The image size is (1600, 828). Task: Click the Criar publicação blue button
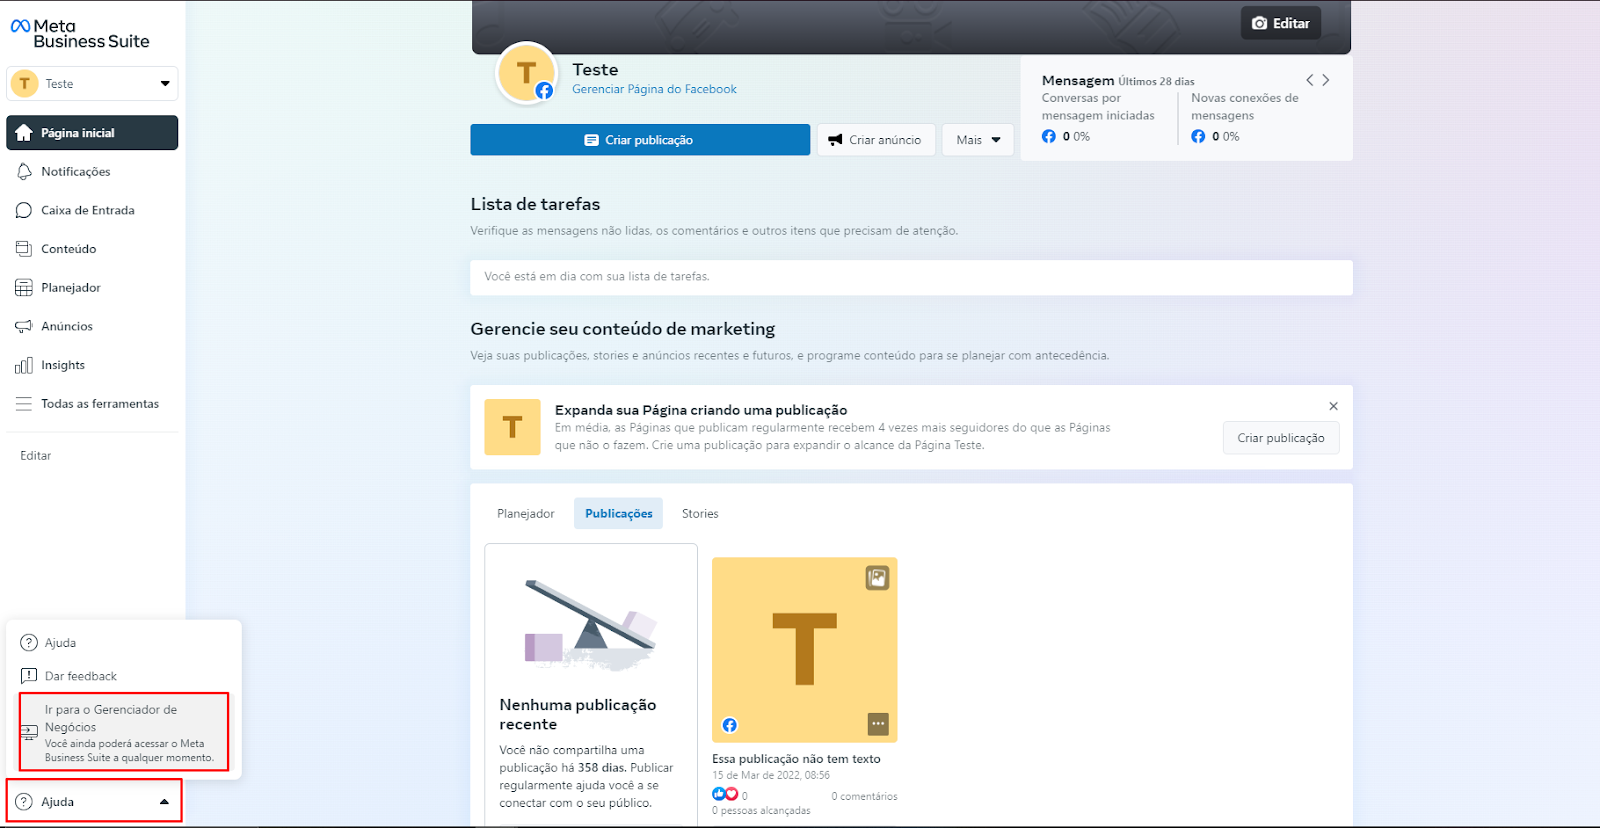tap(640, 140)
